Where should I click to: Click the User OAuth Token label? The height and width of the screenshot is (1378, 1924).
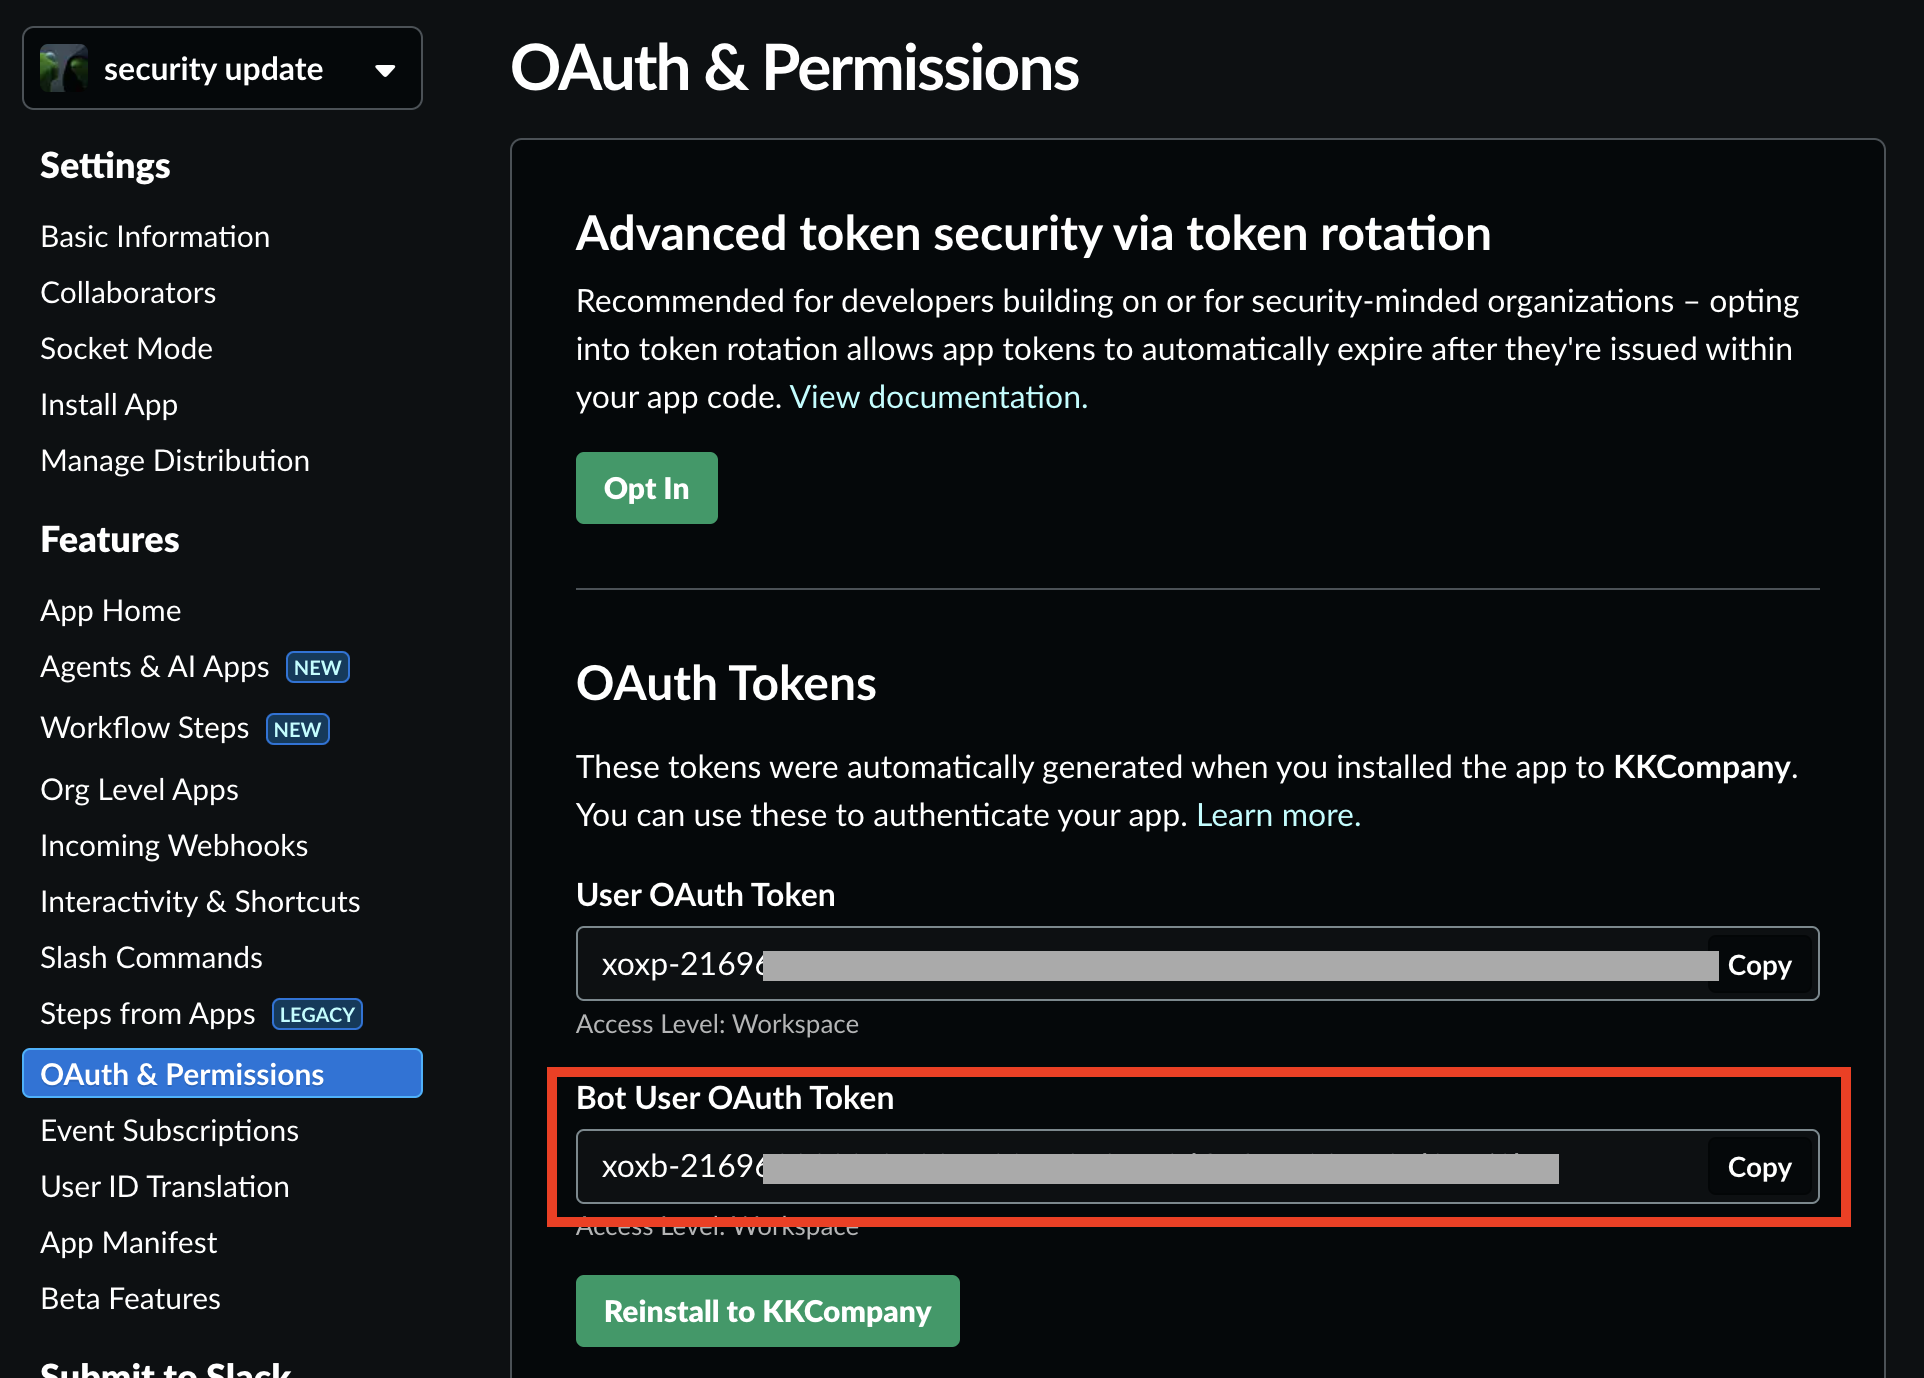706,894
